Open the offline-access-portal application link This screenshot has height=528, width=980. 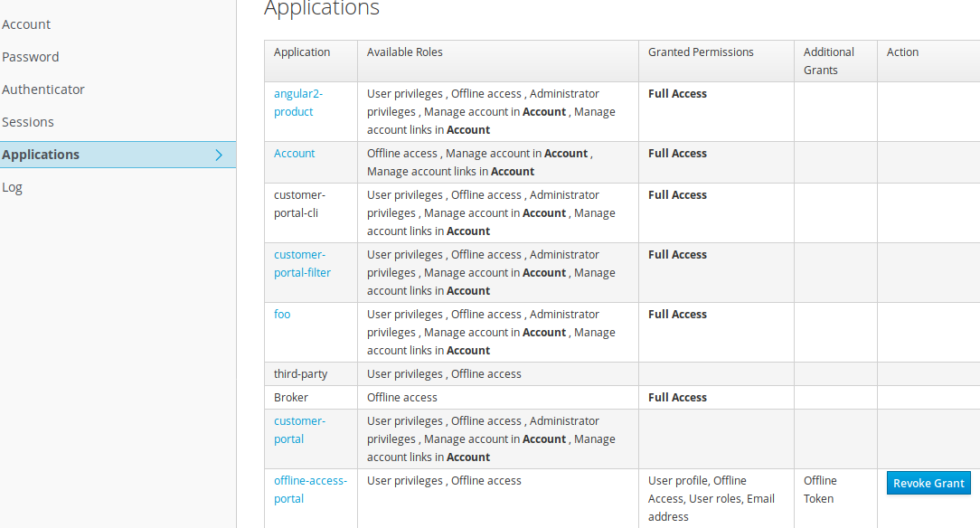point(310,490)
